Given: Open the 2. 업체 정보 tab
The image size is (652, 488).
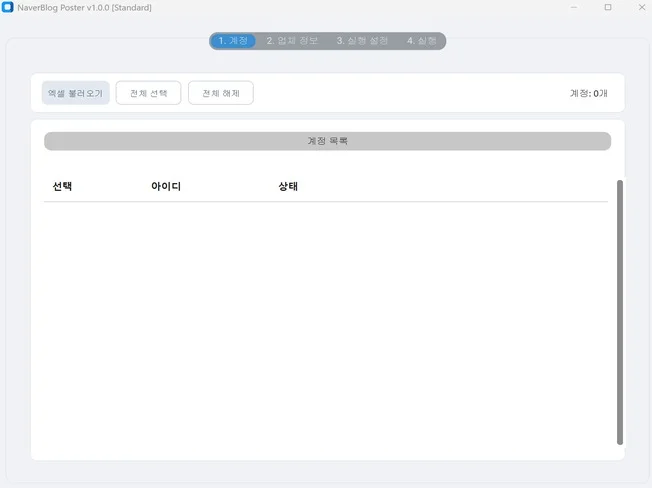Looking at the screenshot, I should click(x=292, y=41).
